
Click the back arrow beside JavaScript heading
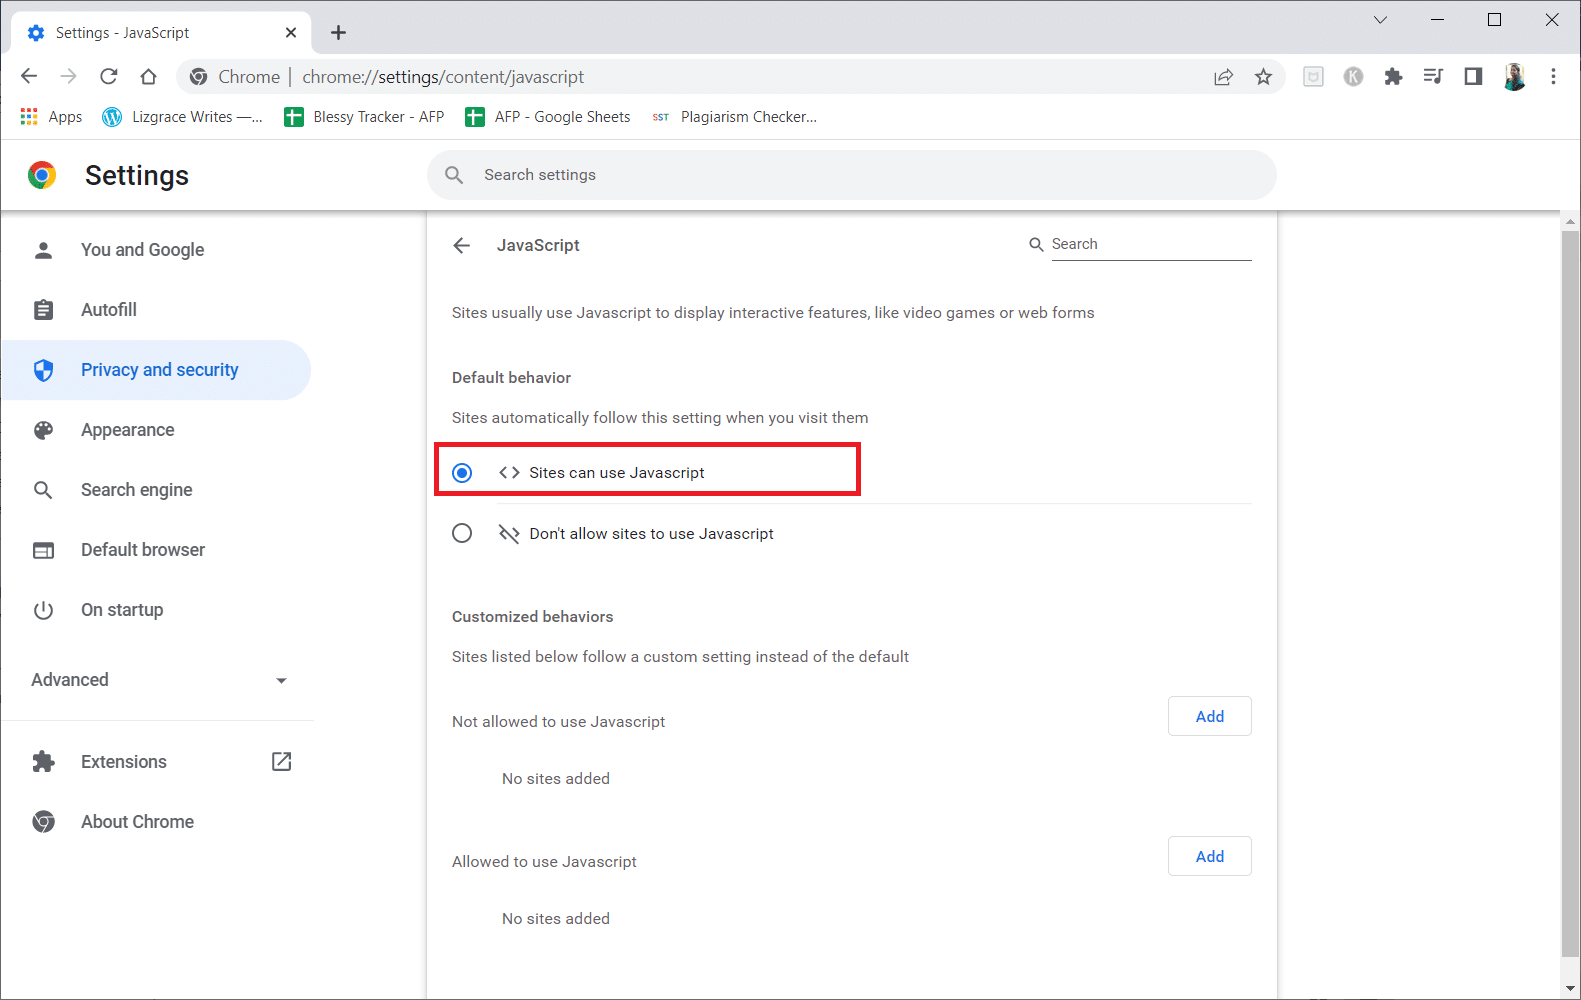click(x=461, y=245)
